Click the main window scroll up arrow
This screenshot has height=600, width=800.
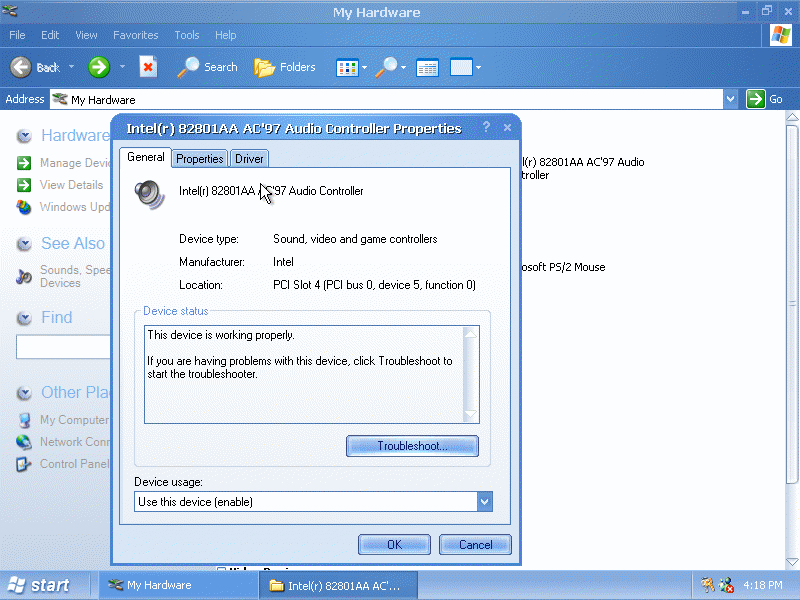[x=792, y=118]
